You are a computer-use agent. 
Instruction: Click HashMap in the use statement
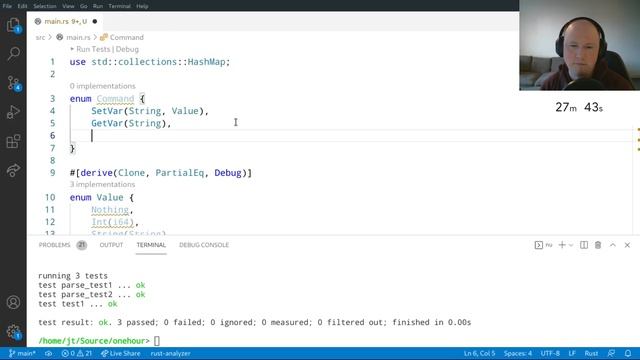pos(207,62)
